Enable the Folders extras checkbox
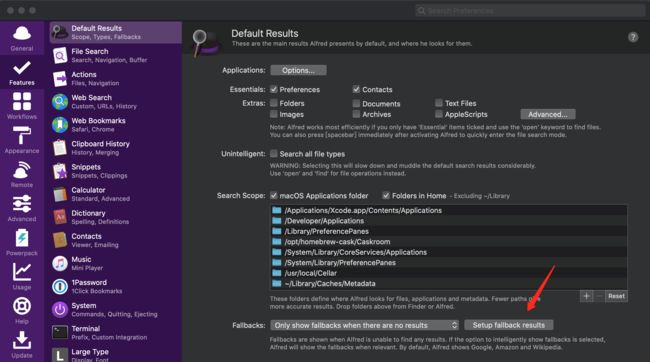650x362 pixels. click(x=274, y=103)
